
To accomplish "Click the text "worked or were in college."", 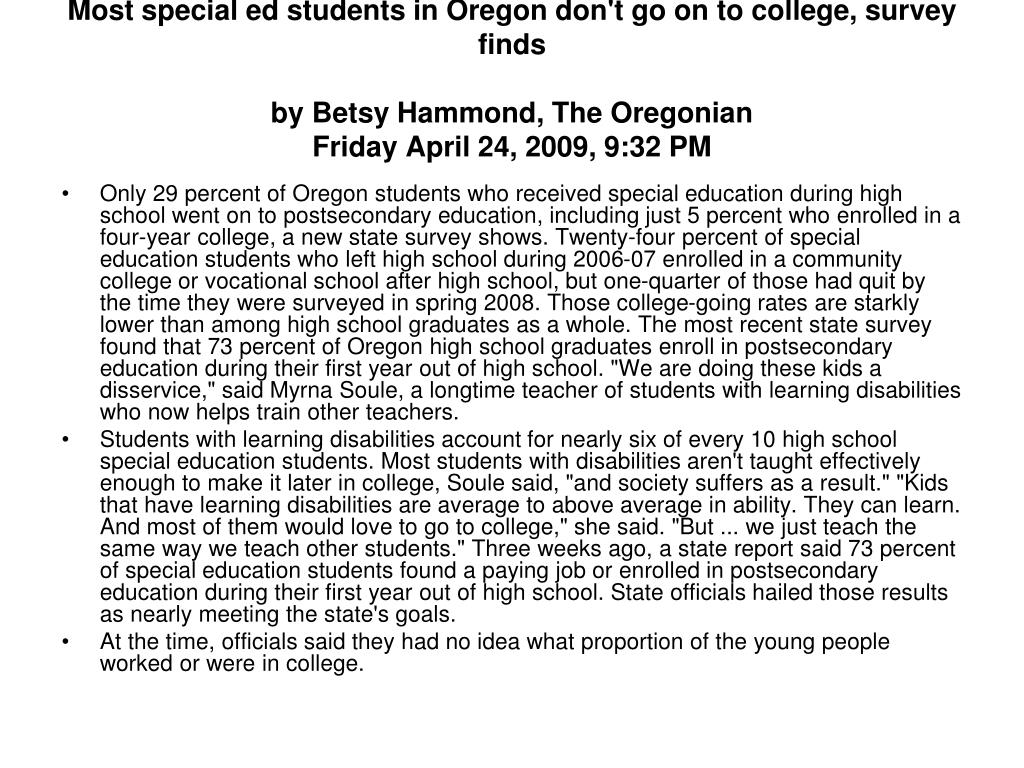I will [x=232, y=664].
